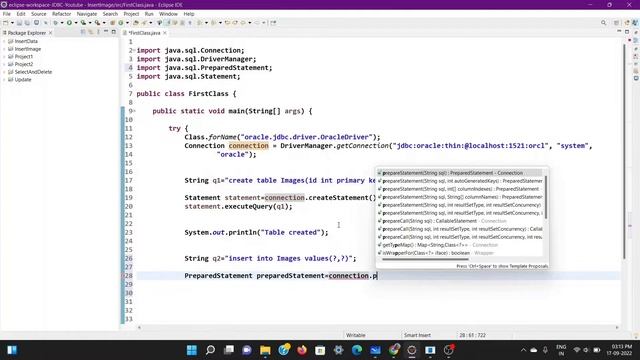Open Microsoft Edge from the taskbar
Image resolution: width=640 pixels, height=360 pixels.
click(x=357, y=350)
